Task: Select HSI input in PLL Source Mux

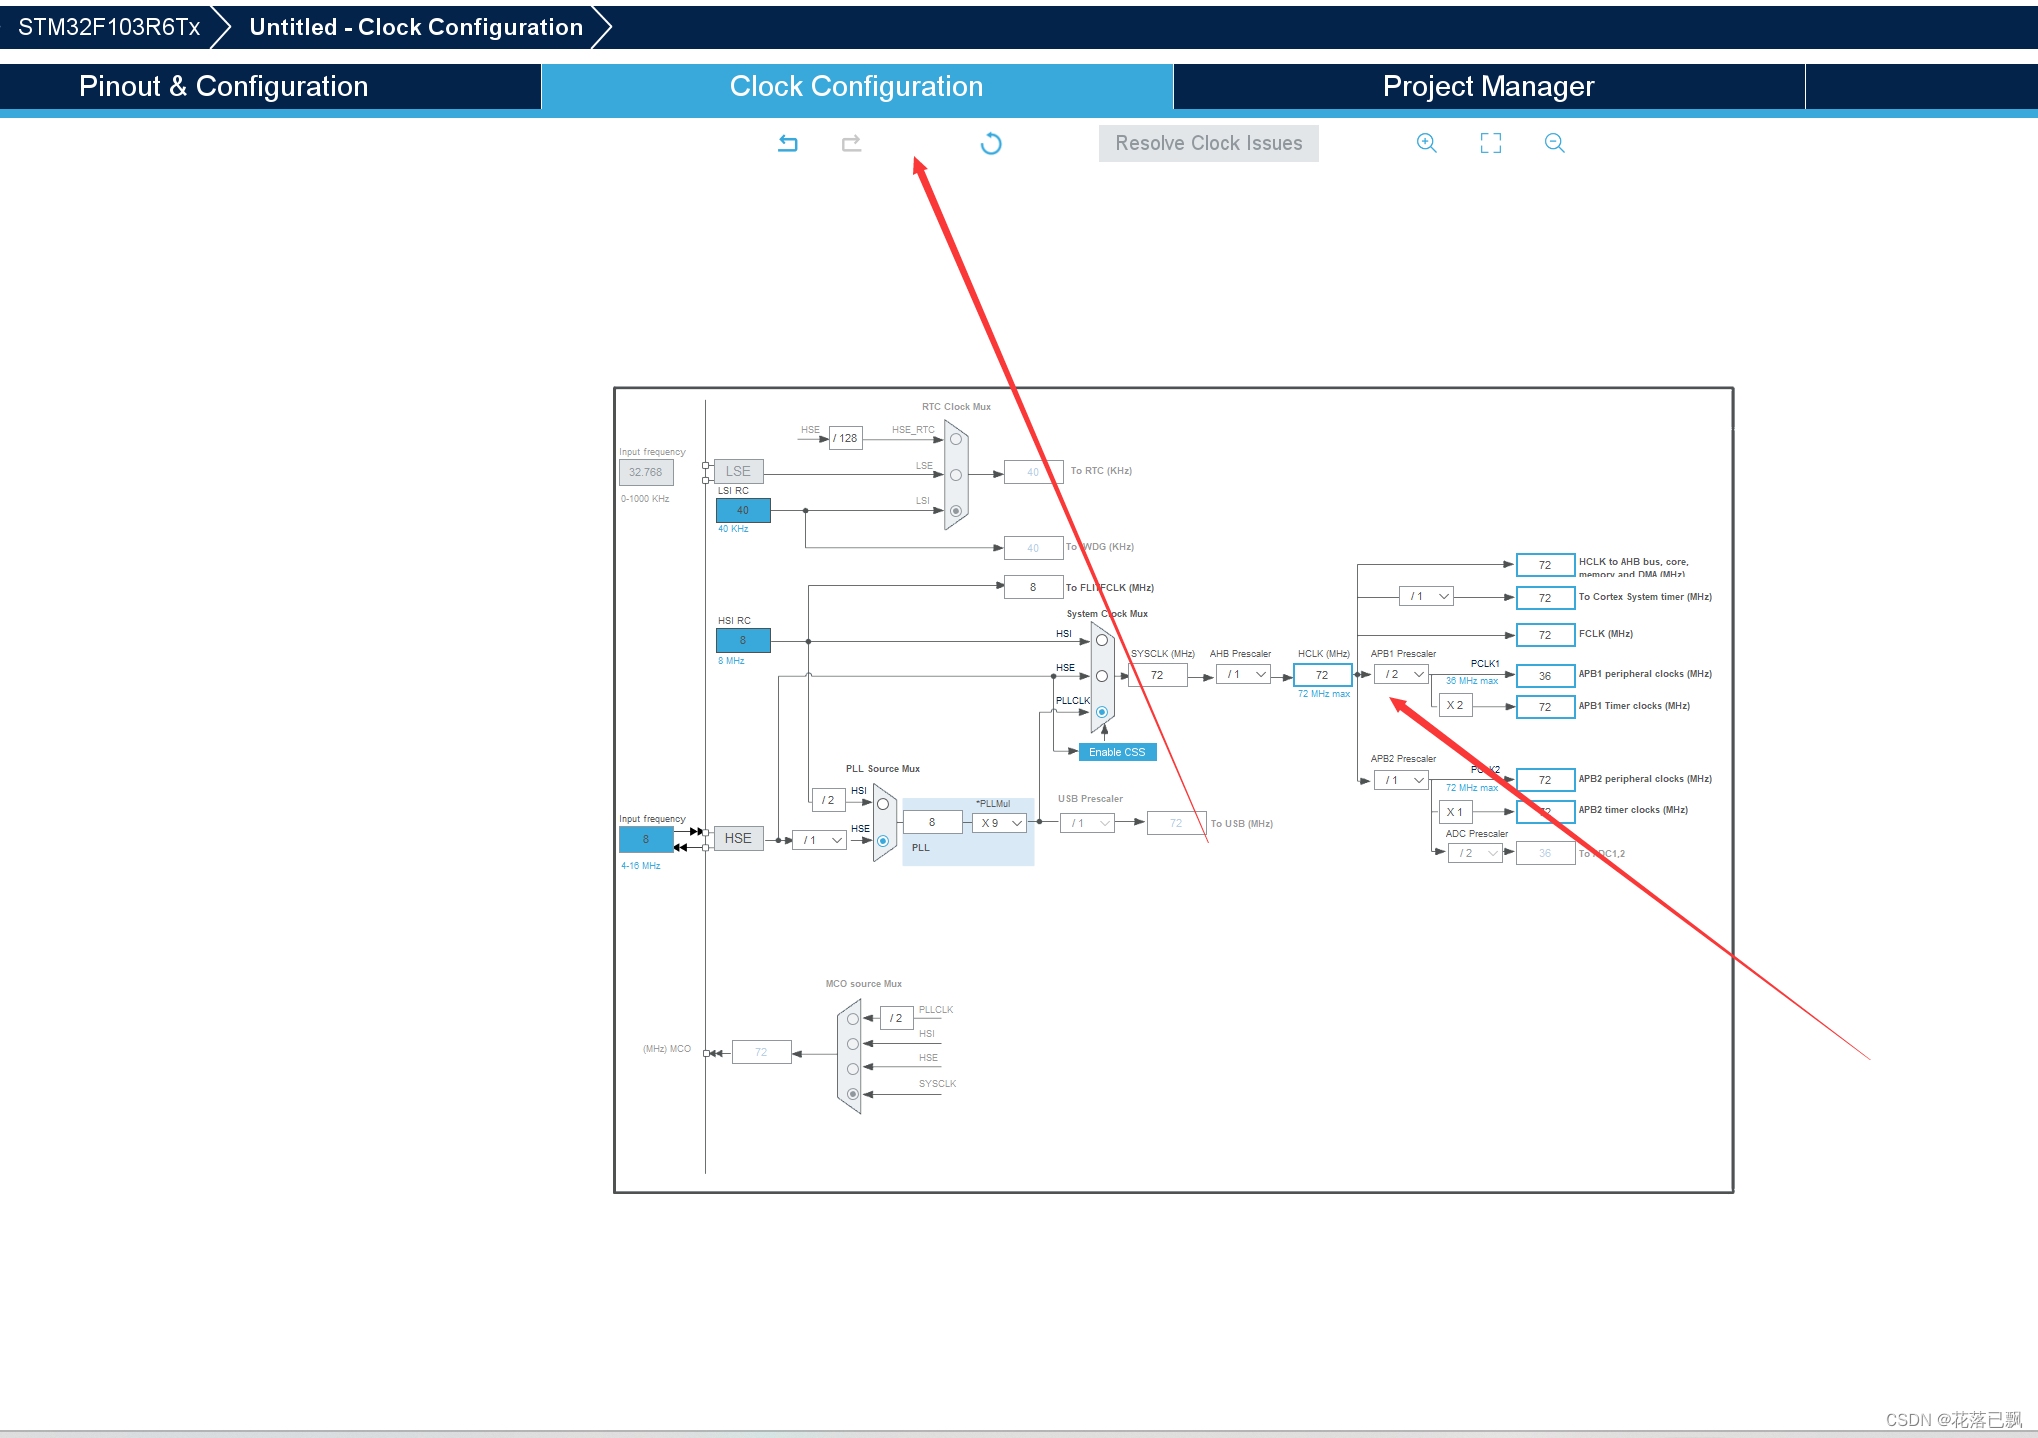Action: pos(883,804)
